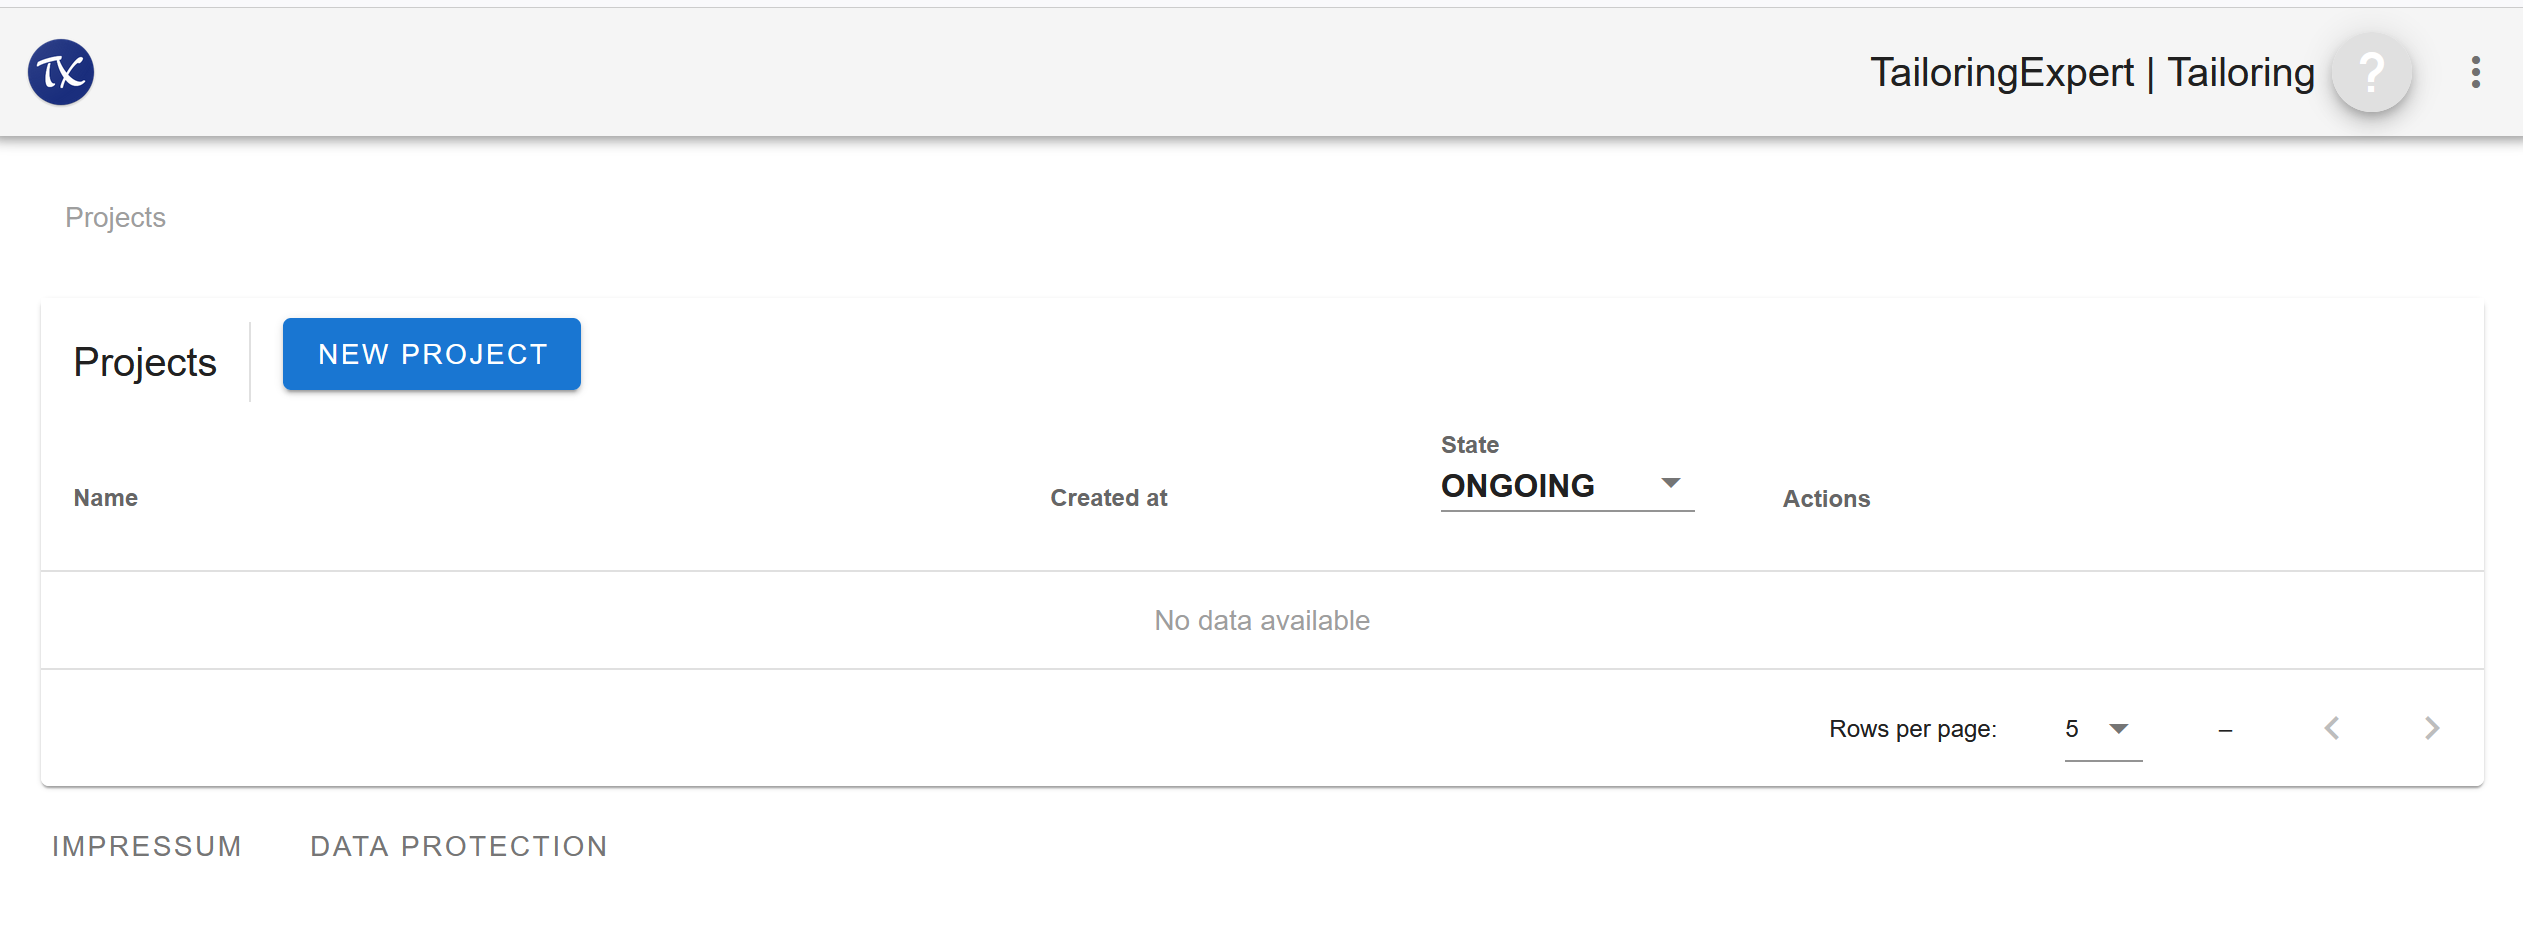Go to next page chevron

tap(2432, 728)
